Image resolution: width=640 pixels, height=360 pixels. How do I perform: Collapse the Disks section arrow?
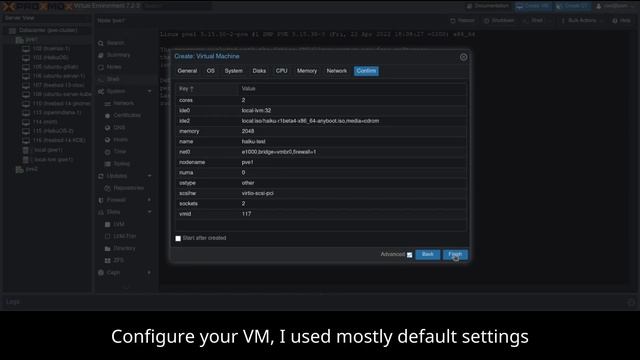[149, 212]
